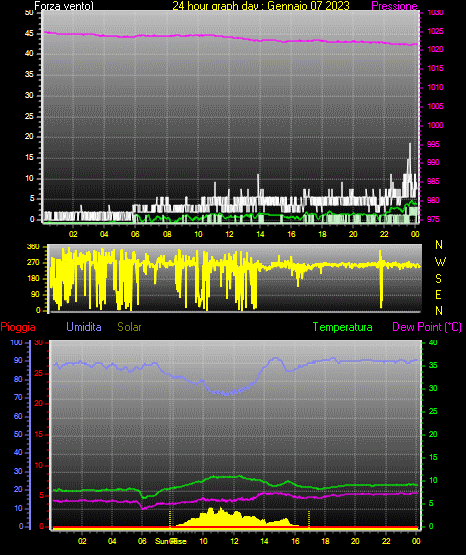Viewport: 466px width, 555px height.
Task: Click the S compass label of wind direction
Action: pyautogui.click(x=438, y=279)
